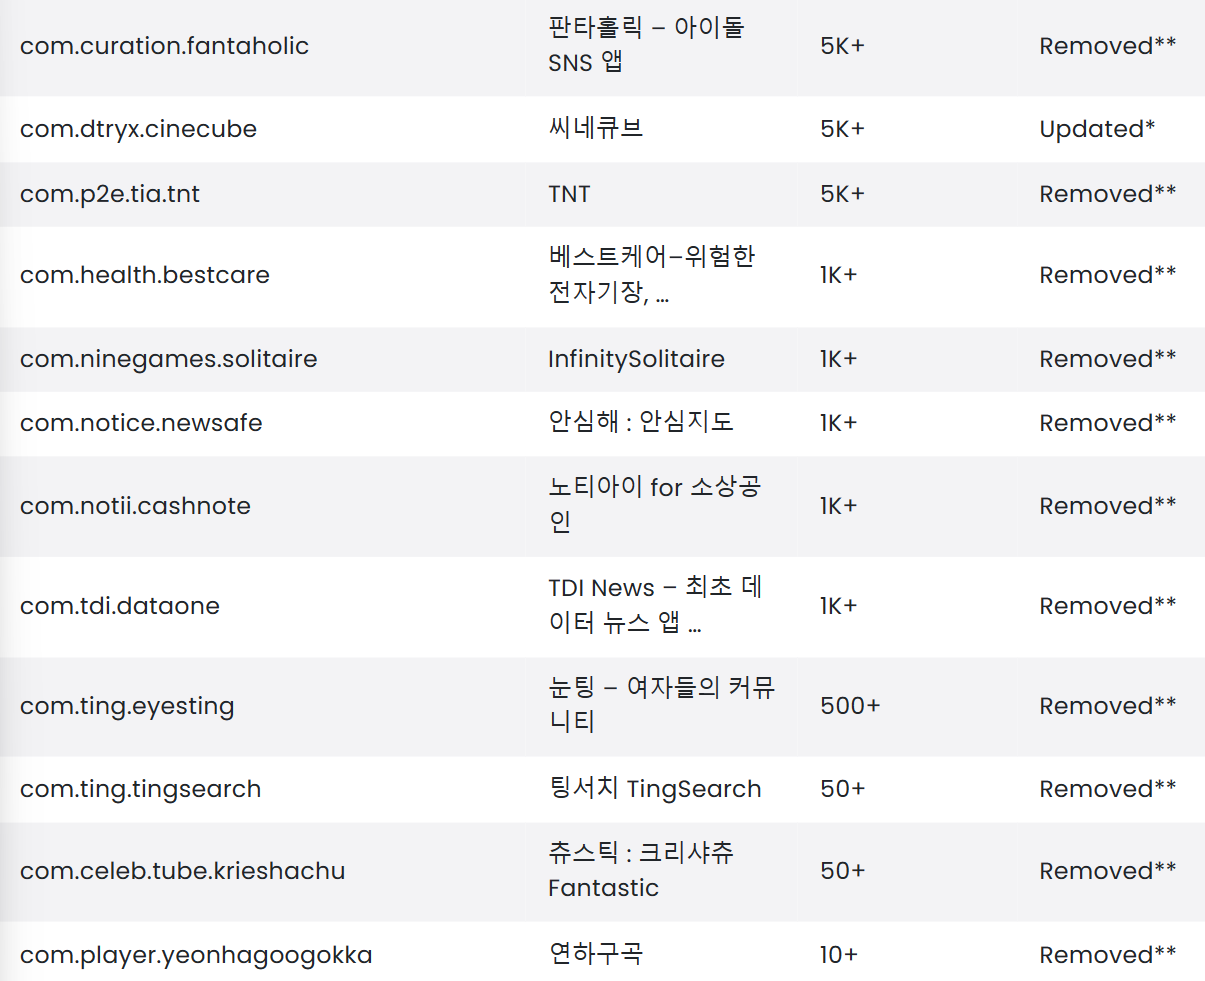Screen dimensions: 1205x981
Task: Select the TingSearch app name cell
Action: coord(655,789)
